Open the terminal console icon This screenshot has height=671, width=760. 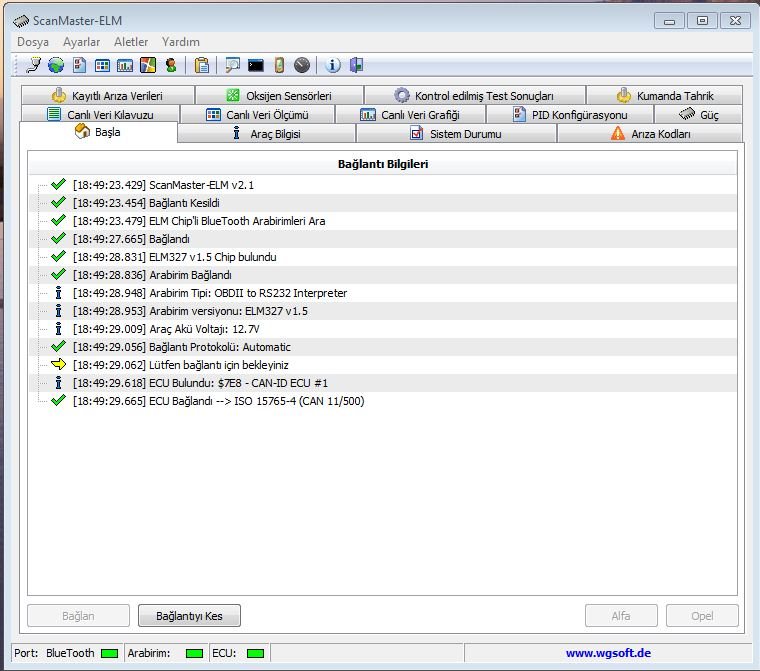(x=256, y=66)
